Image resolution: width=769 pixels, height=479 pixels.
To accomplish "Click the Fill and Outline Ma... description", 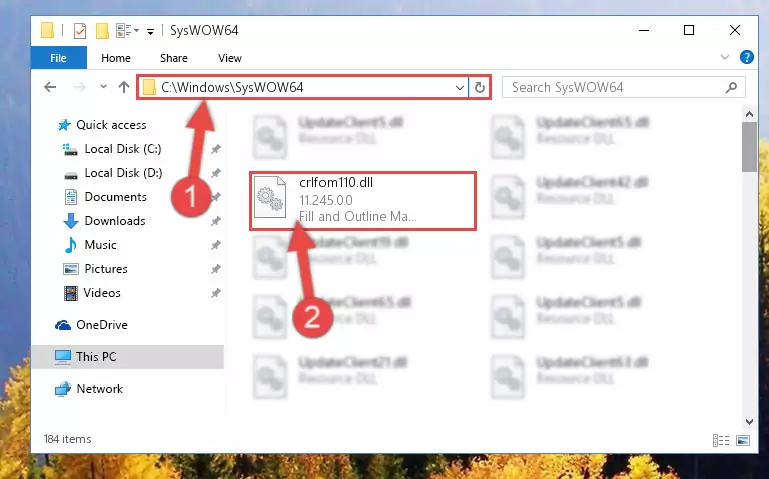I will coord(358,216).
